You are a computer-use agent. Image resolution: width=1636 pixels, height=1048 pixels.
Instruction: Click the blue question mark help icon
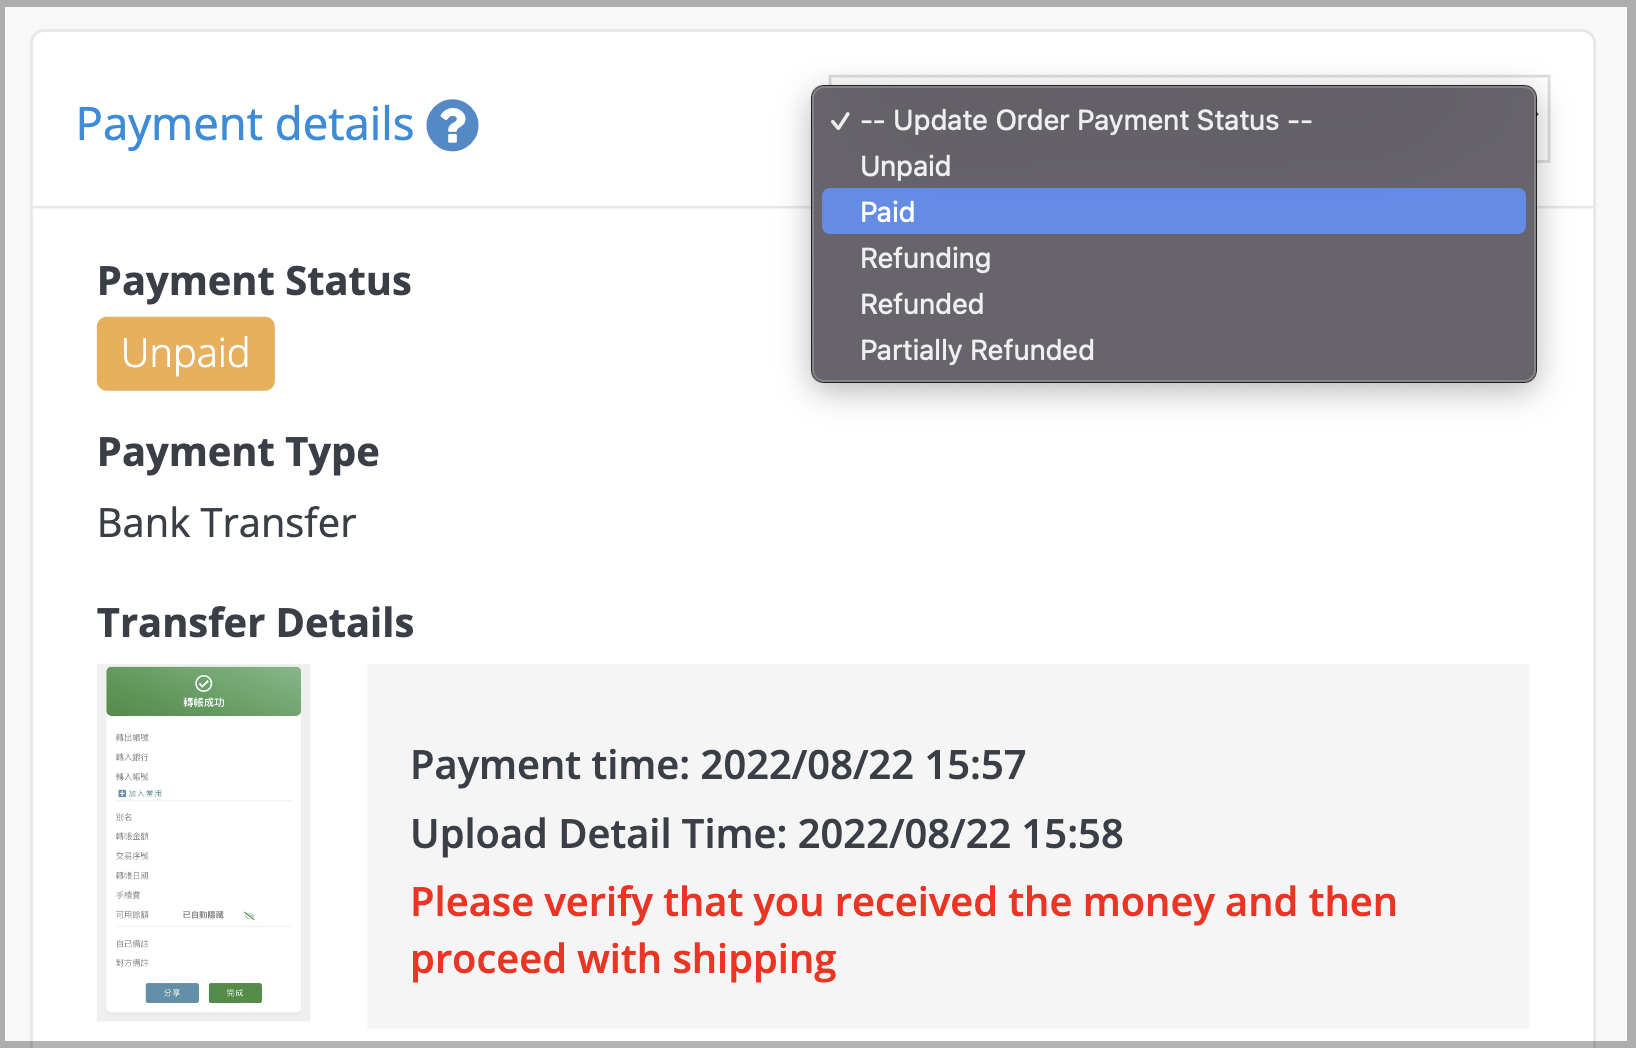coord(452,126)
